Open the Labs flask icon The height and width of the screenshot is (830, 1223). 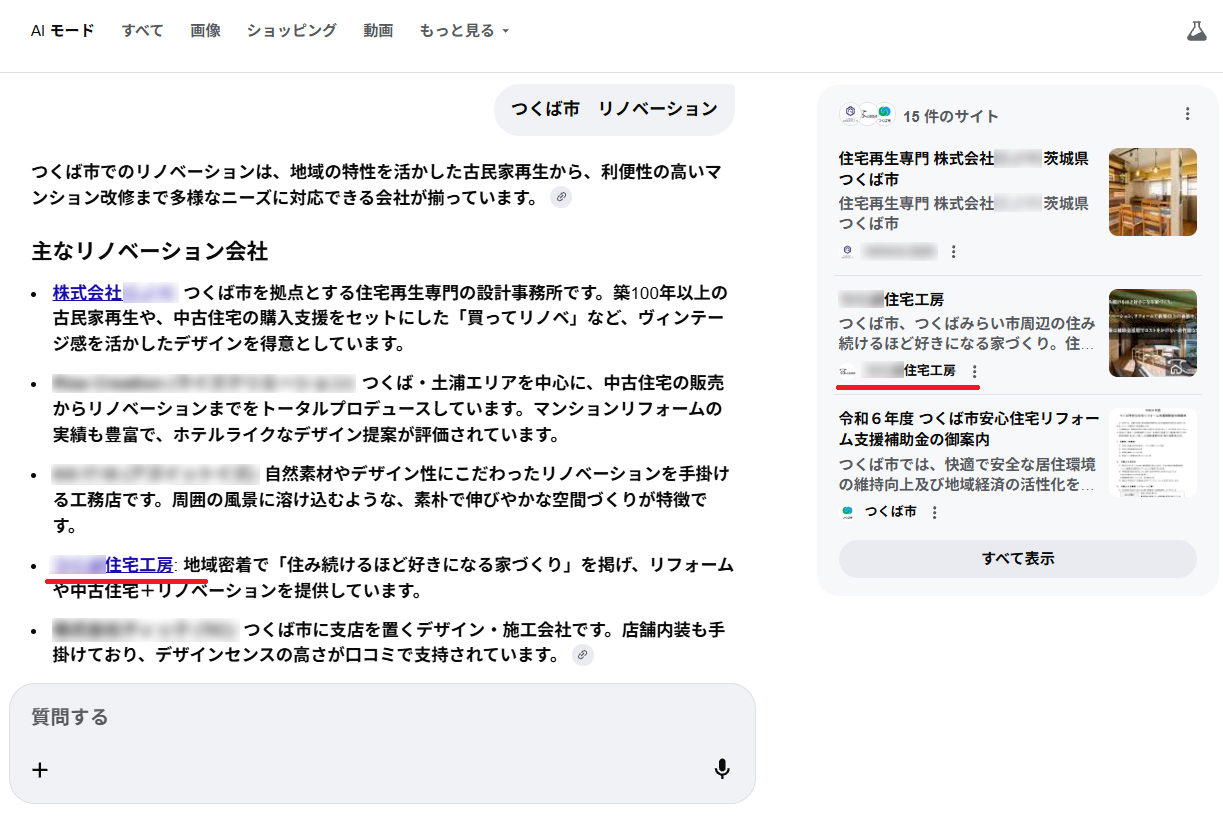1197,31
